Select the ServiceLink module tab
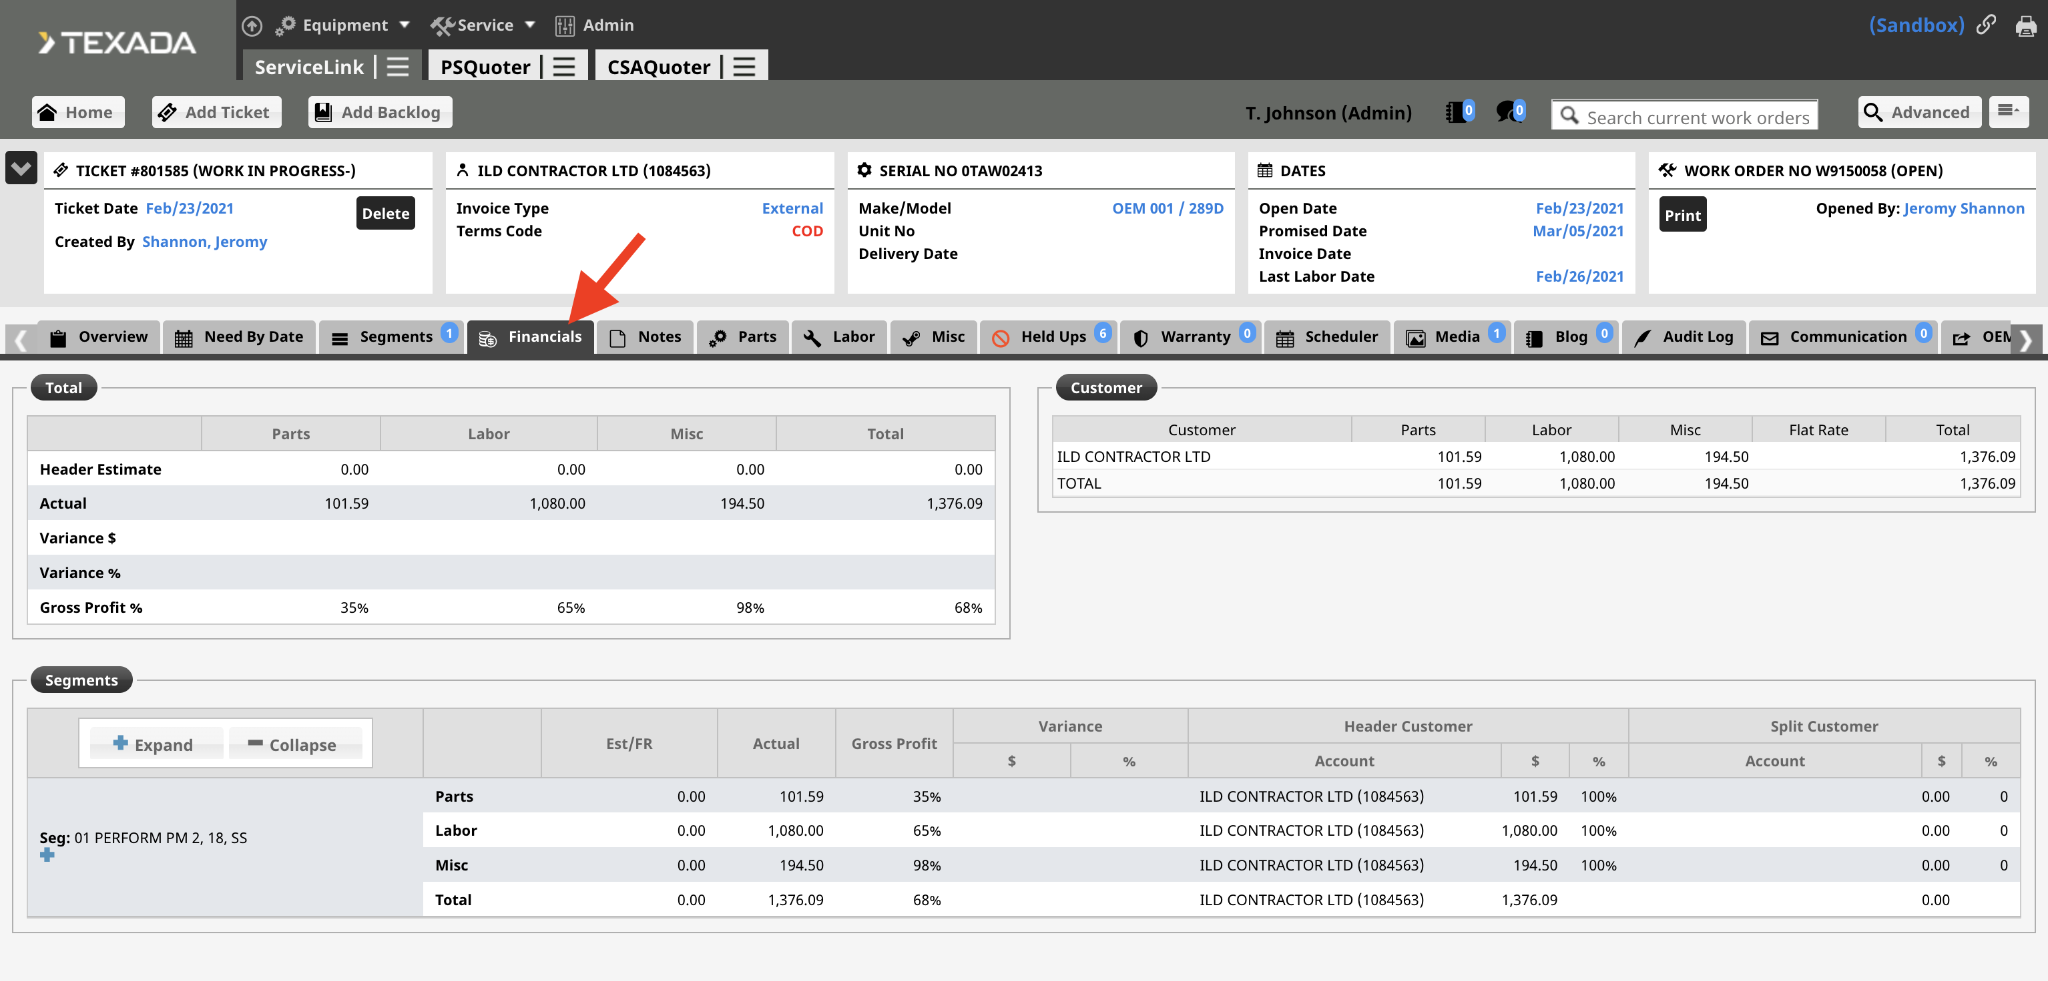This screenshot has width=2048, height=981. coord(308,67)
